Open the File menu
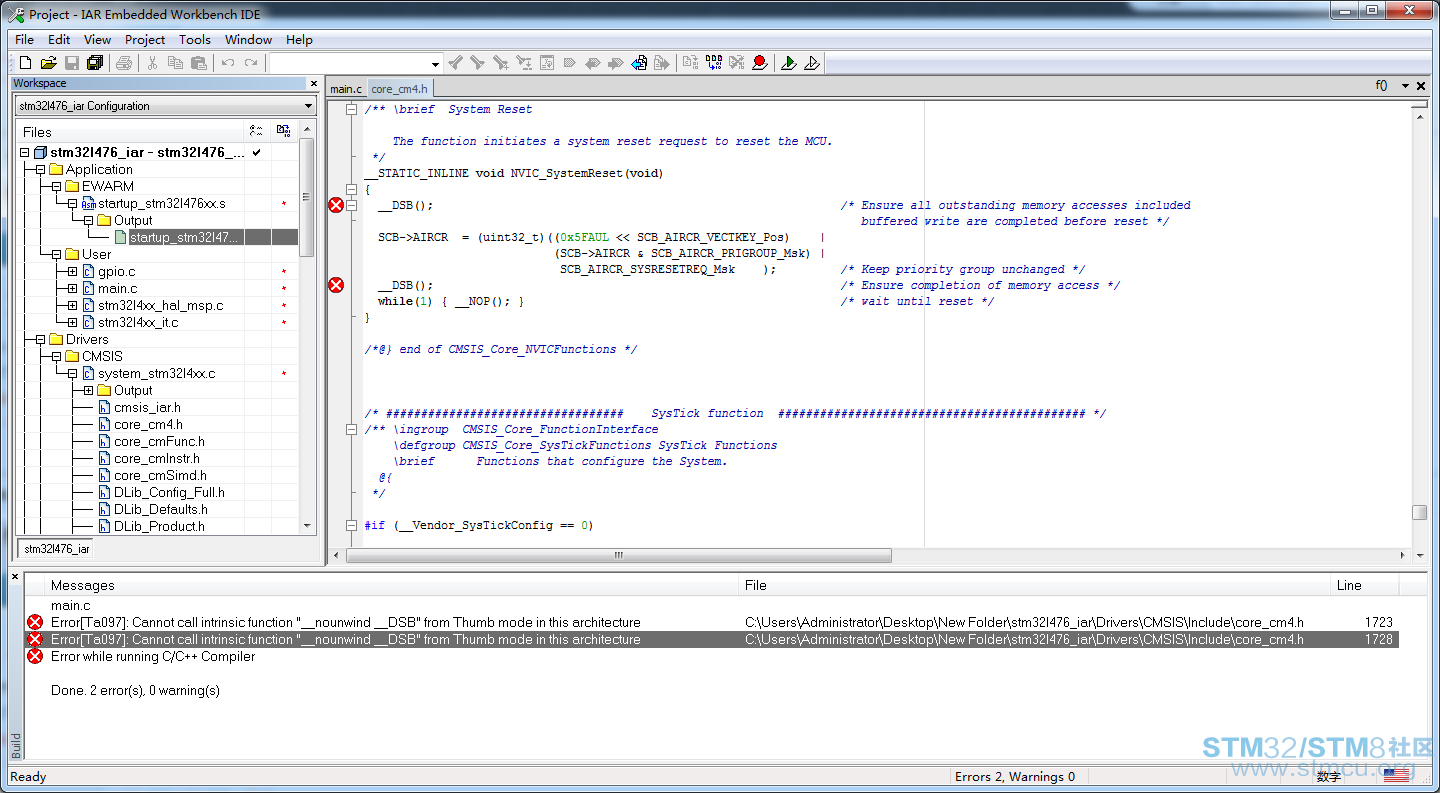Viewport: 1440px width, 793px height. [x=24, y=39]
